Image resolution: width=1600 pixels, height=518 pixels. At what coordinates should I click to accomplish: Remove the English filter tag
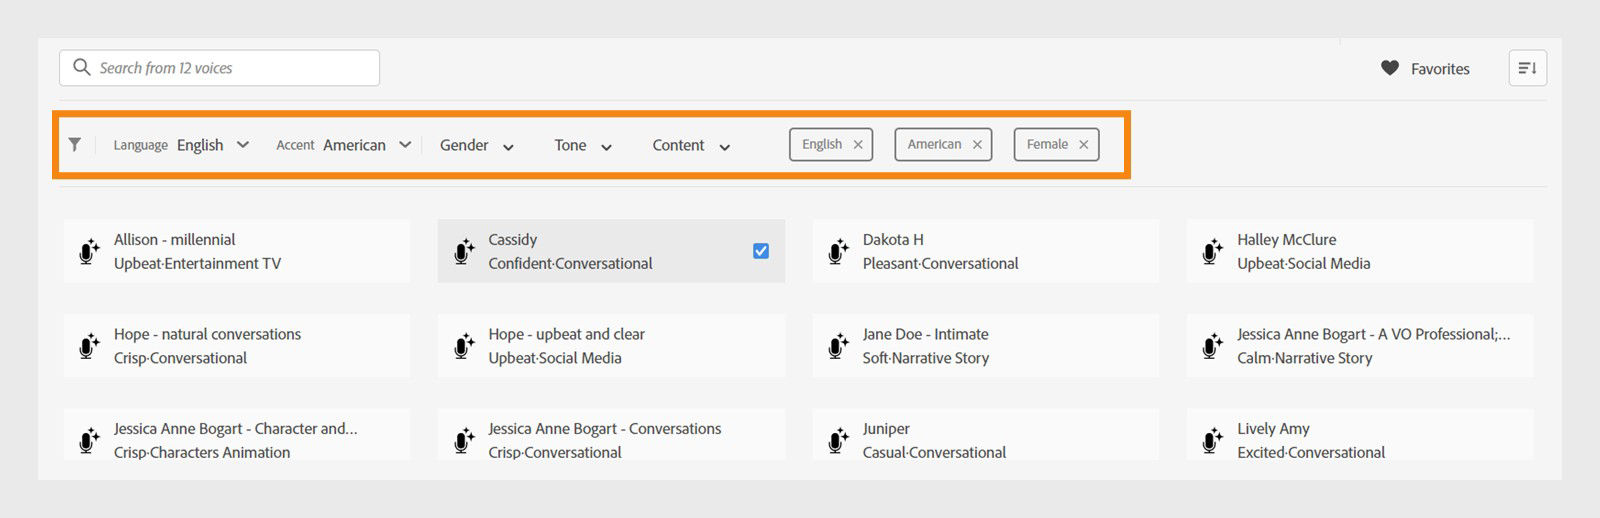(x=858, y=145)
